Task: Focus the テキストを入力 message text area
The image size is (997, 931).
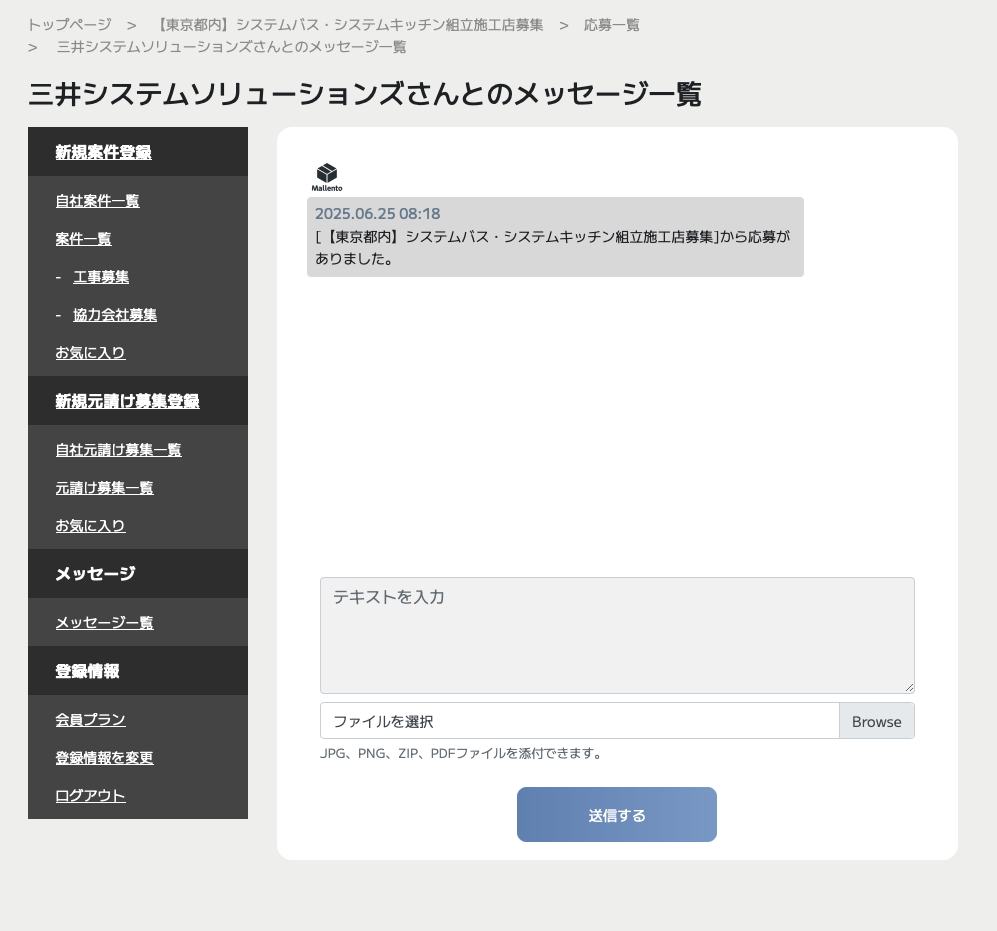Action: (x=616, y=635)
